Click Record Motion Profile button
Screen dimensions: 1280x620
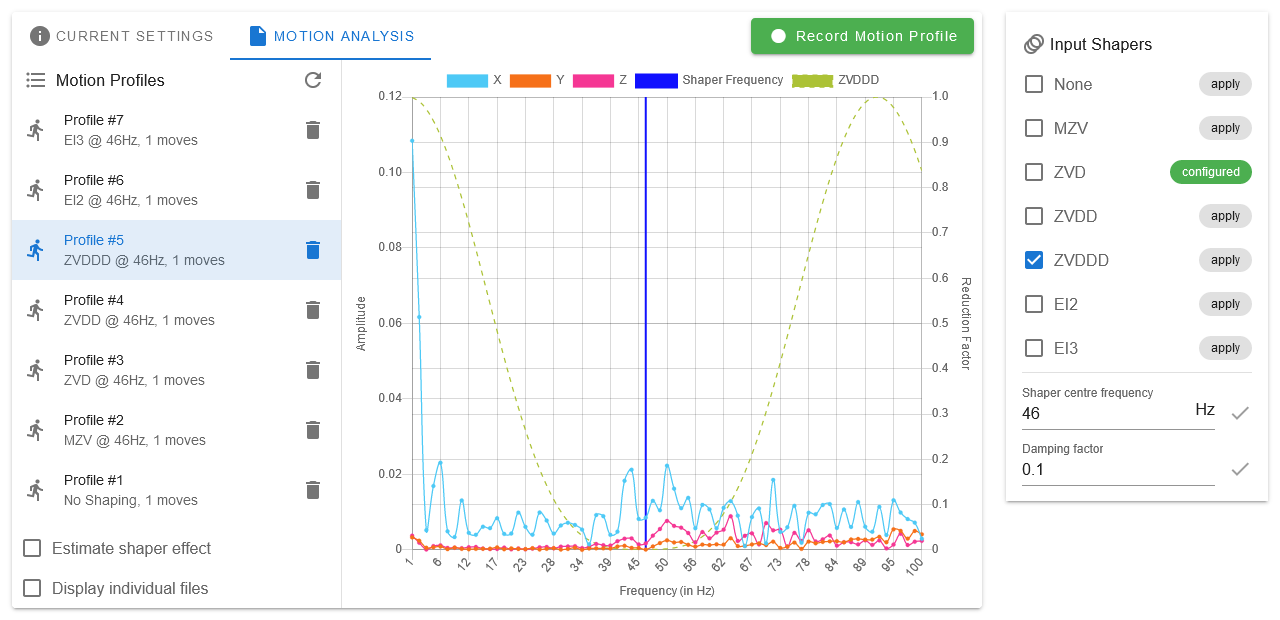coord(862,36)
